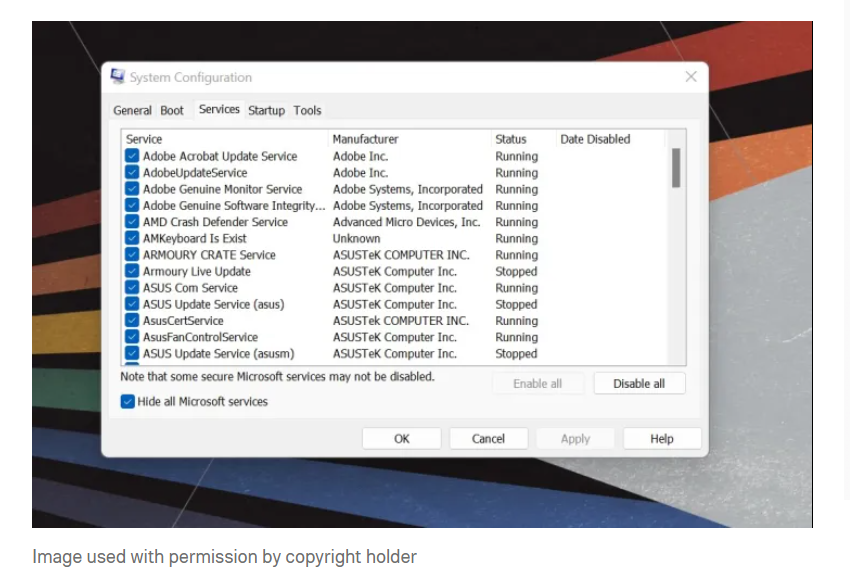This screenshot has height=572, width=850.
Task: Select the 'AMKeyboard Is Exist' service name
Action: pos(195,239)
